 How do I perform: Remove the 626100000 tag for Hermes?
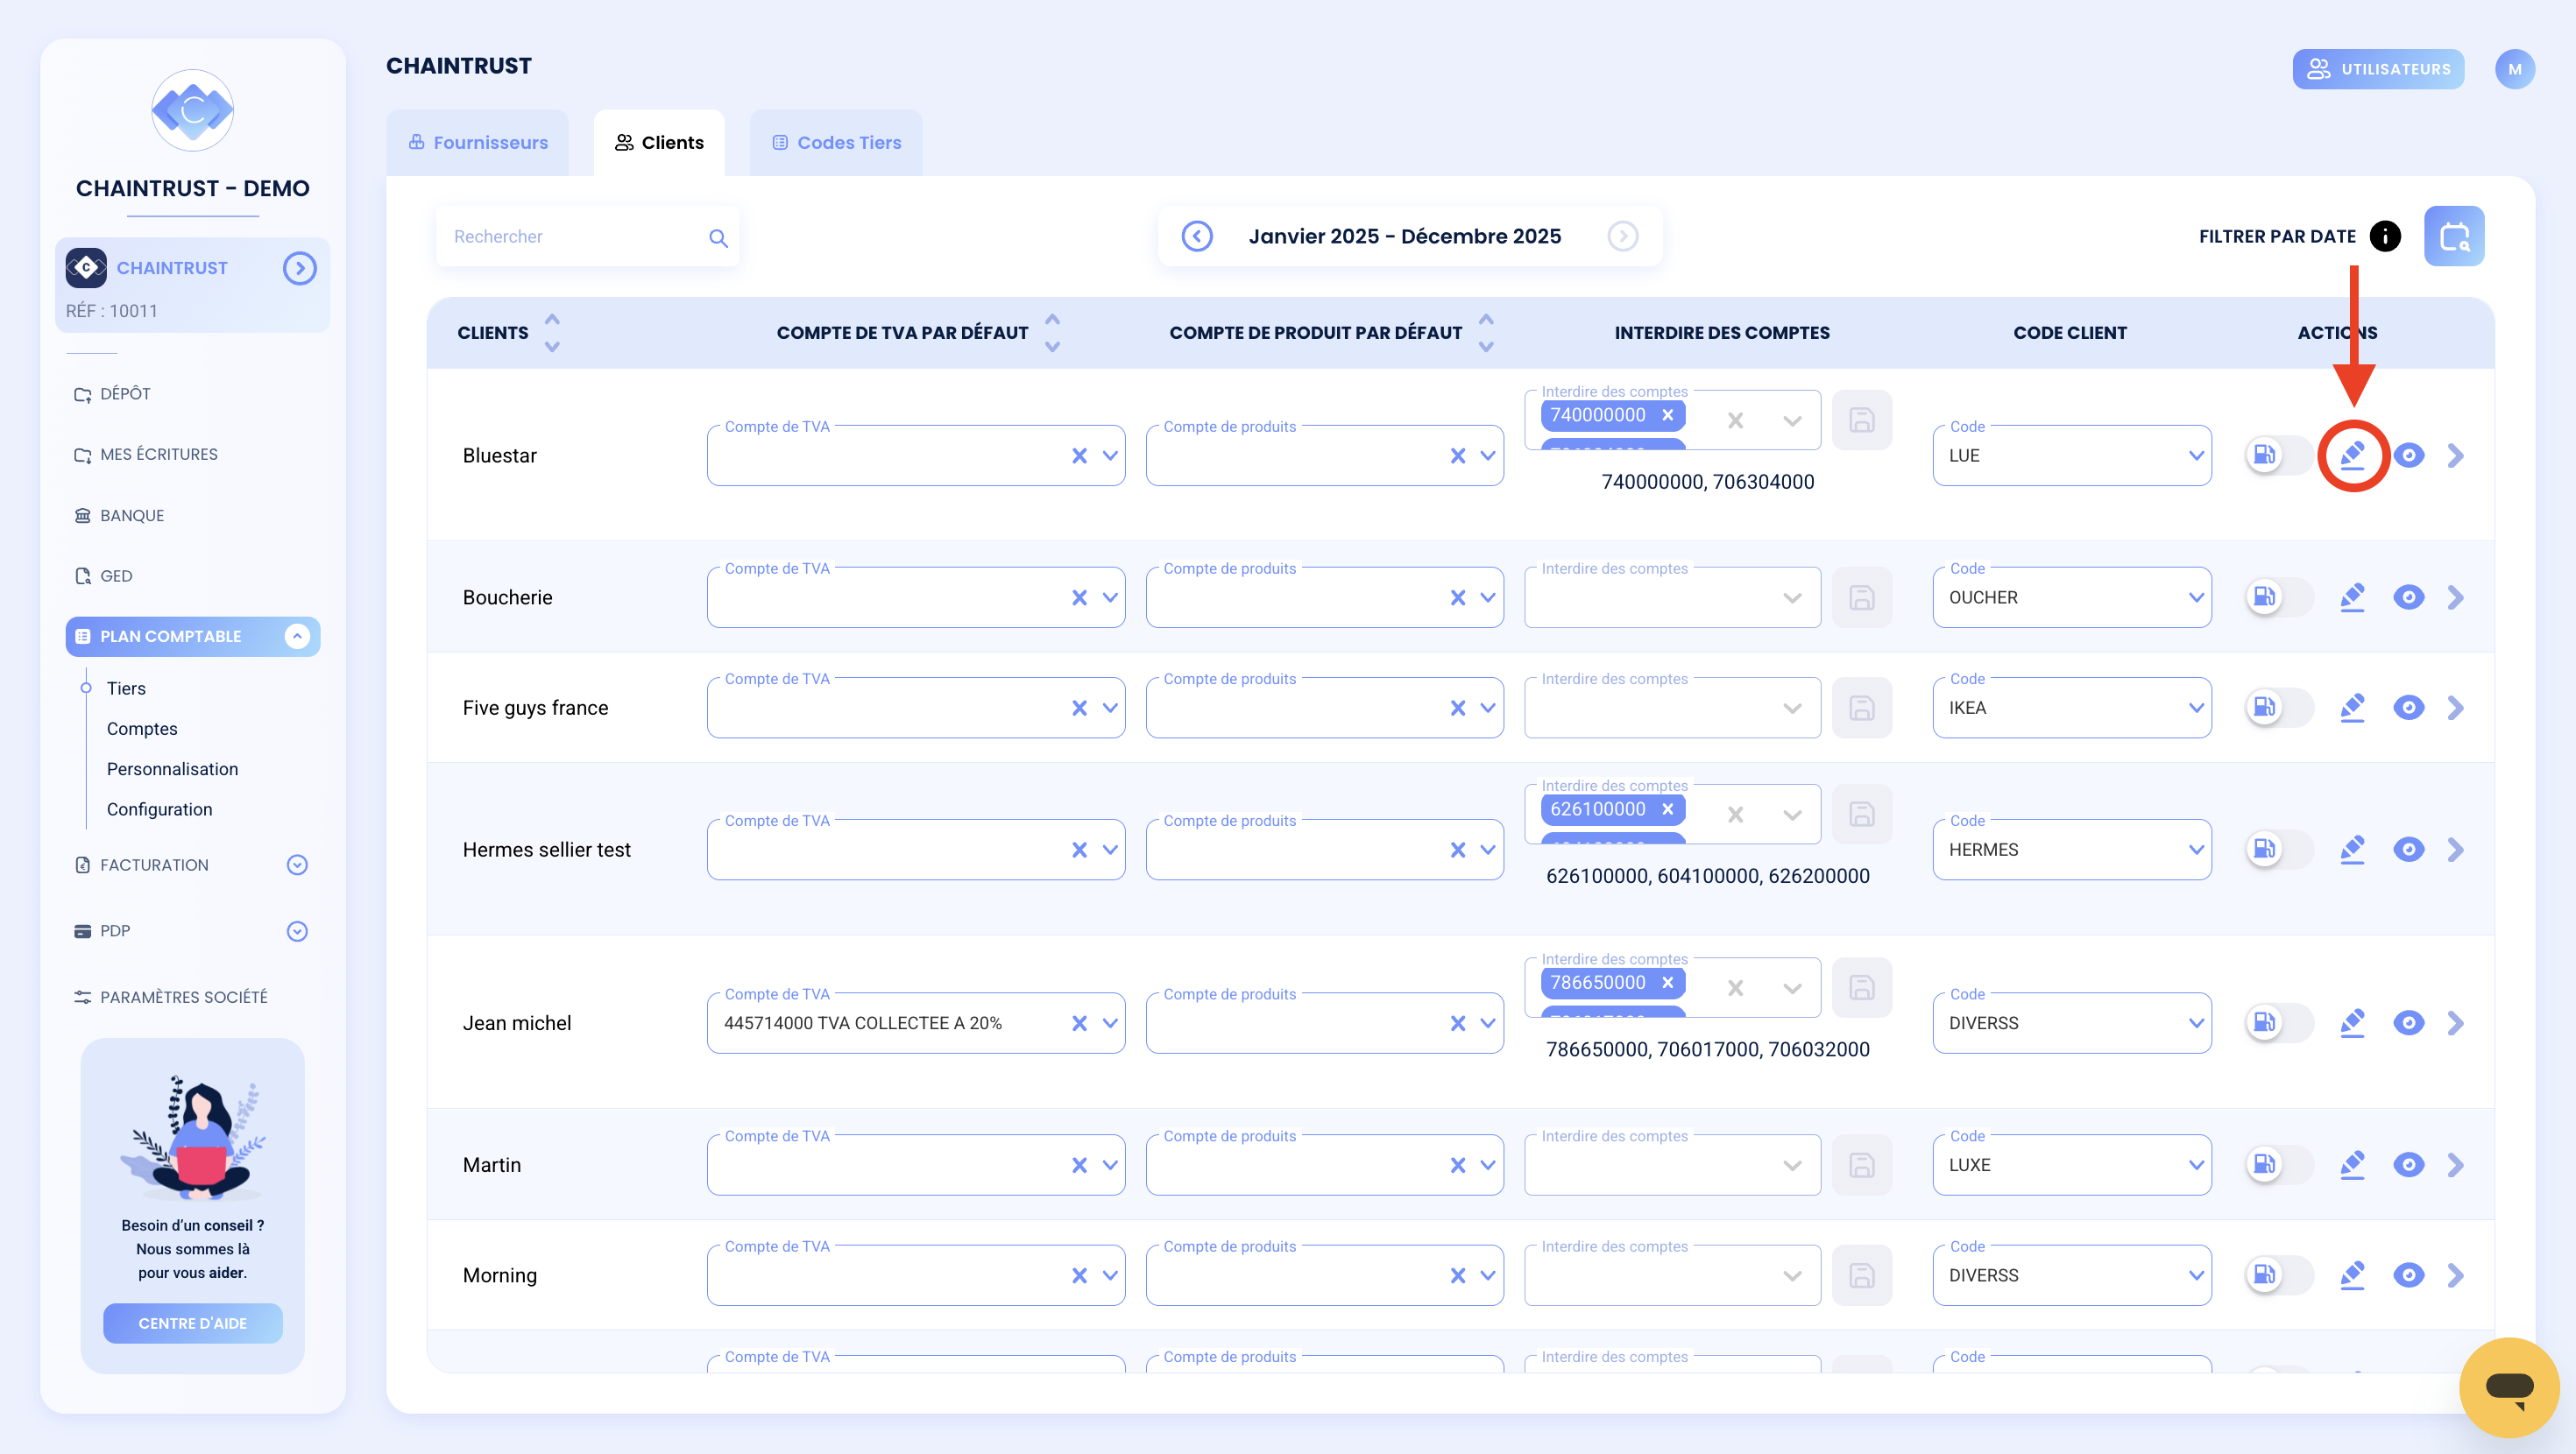point(1667,809)
